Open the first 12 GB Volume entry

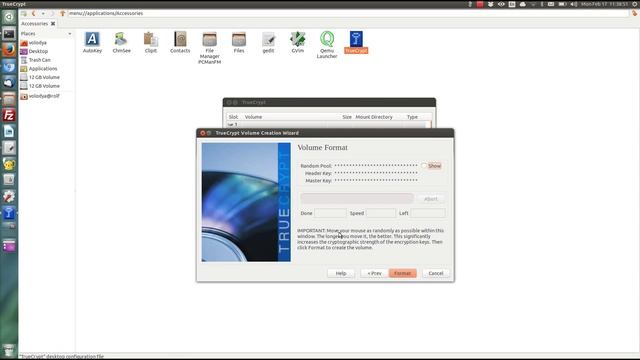(x=44, y=77)
